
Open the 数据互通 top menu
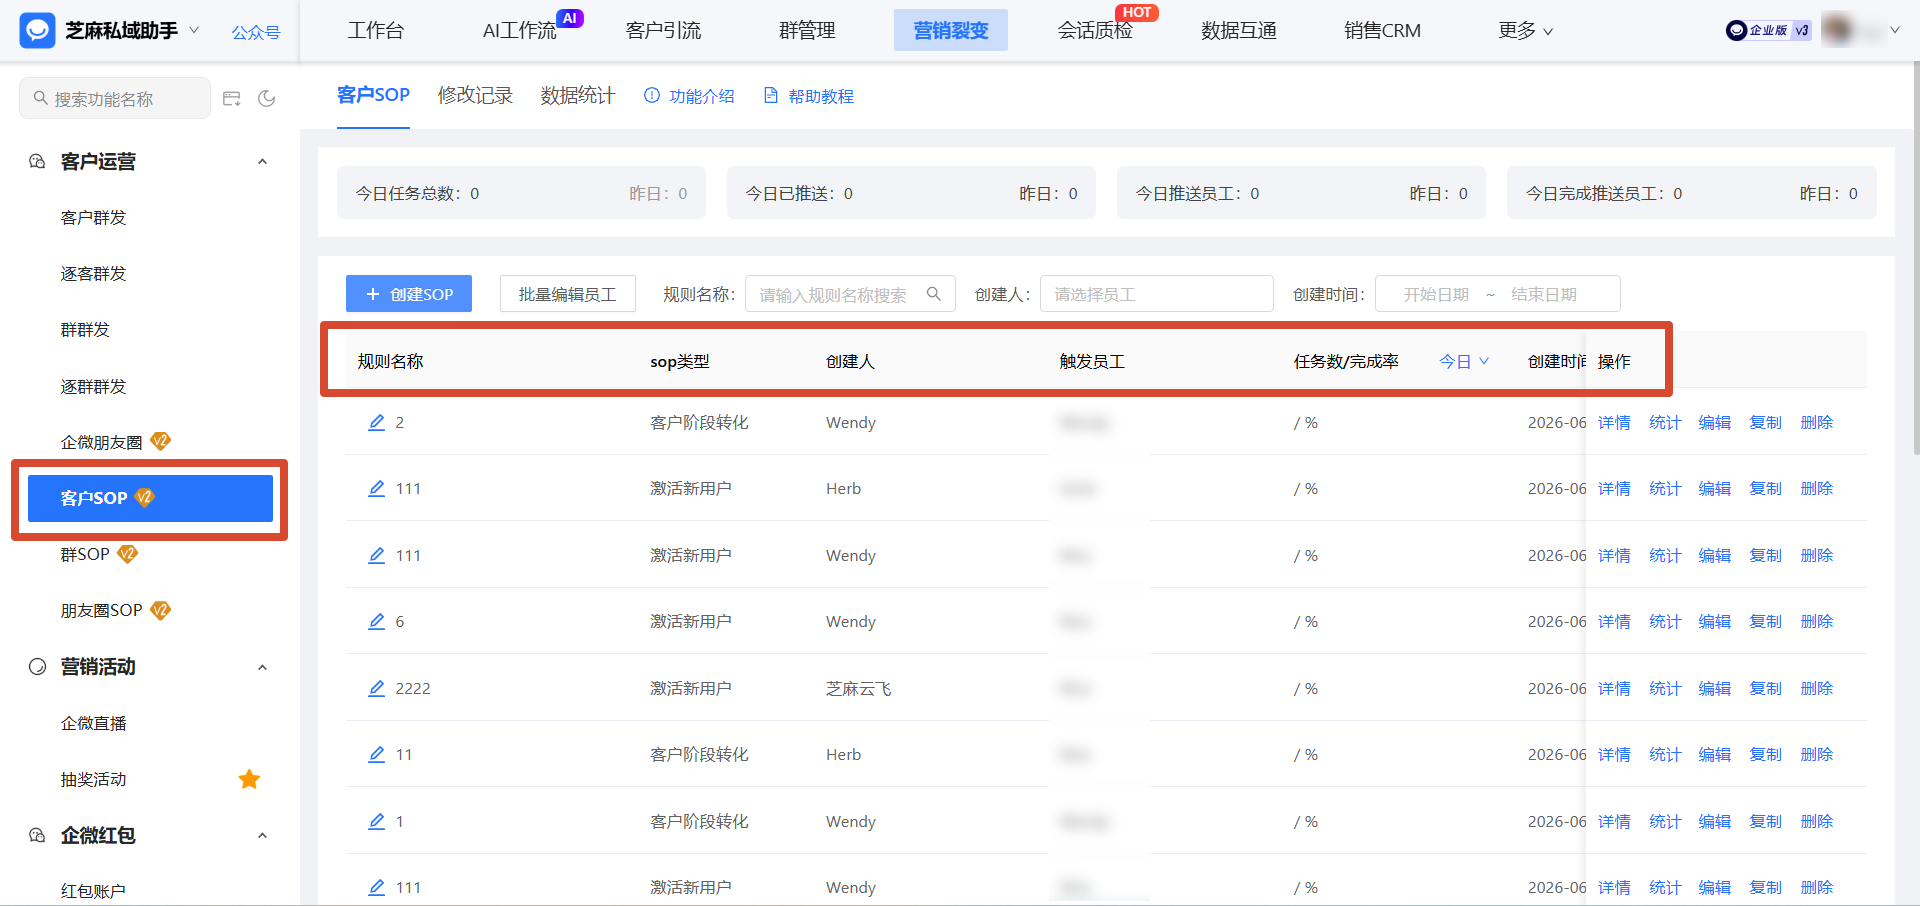[1239, 31]
